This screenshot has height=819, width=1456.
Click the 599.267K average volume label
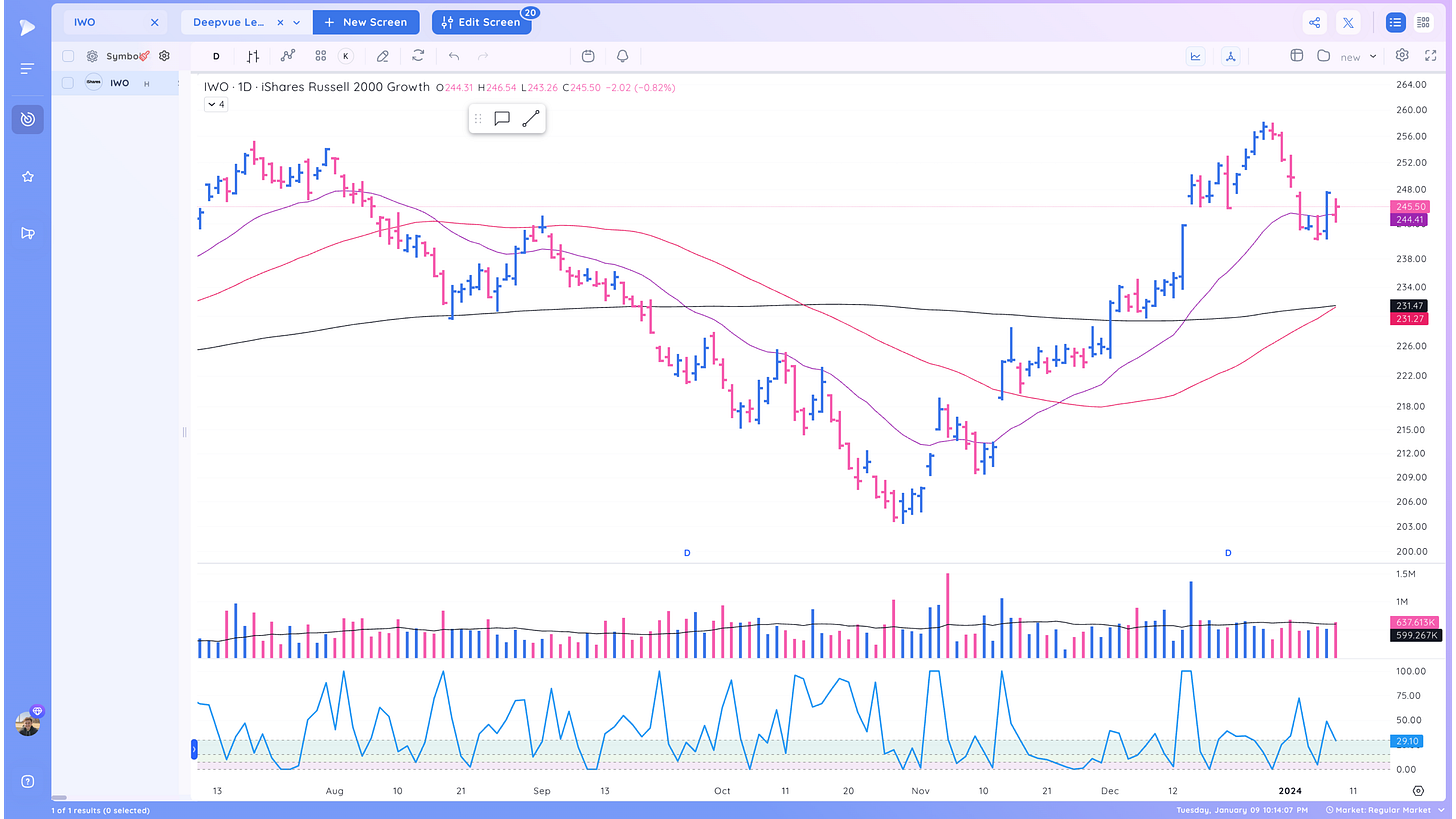tap(1415, 635)
